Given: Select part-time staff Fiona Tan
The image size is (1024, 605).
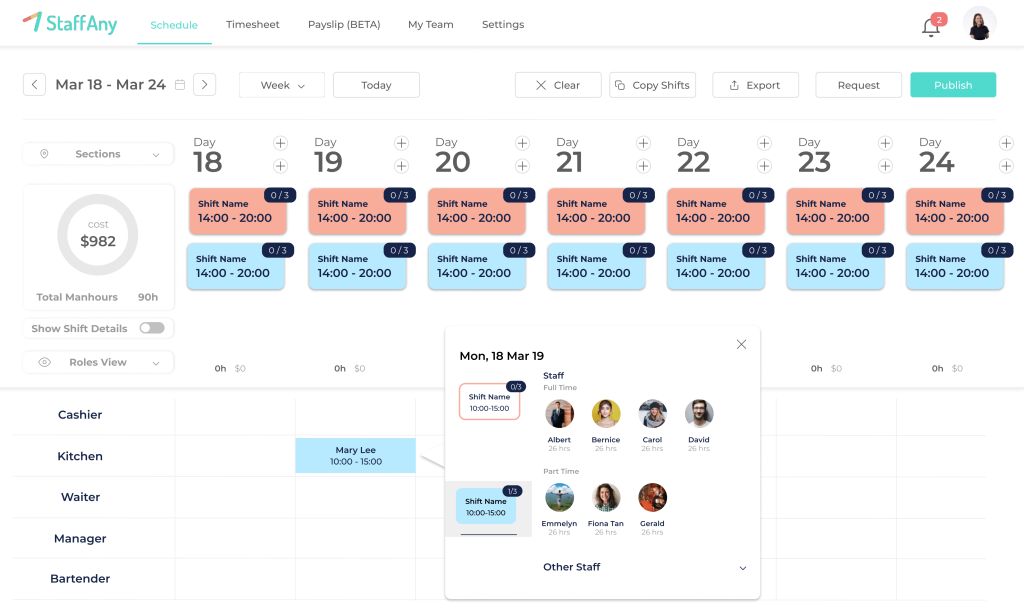Looking at the screenshot, I should tap(606, 498).
